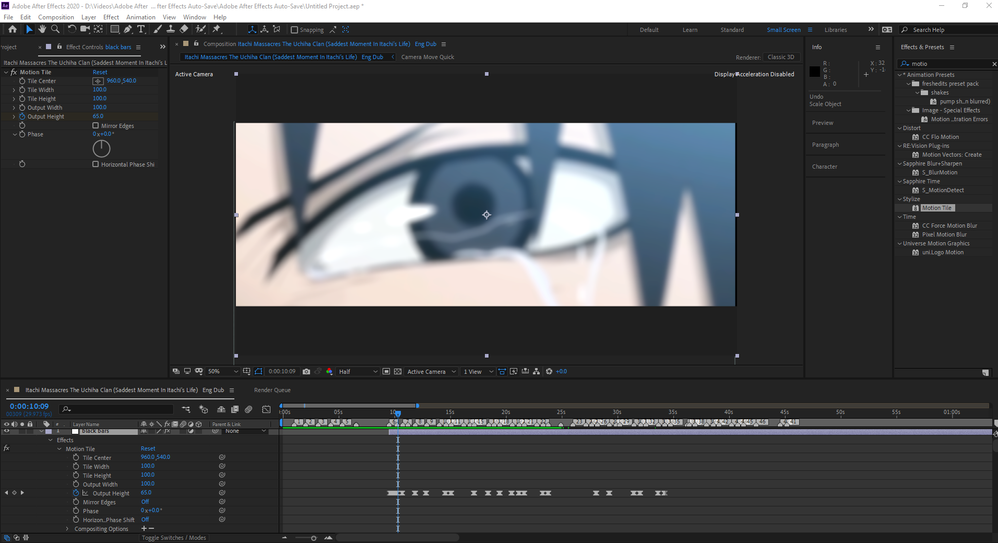The height and width of the screenshot is (543, 998).
Task: Click Motion Tile preset icon in Effects panel
Action: [915, 208]
